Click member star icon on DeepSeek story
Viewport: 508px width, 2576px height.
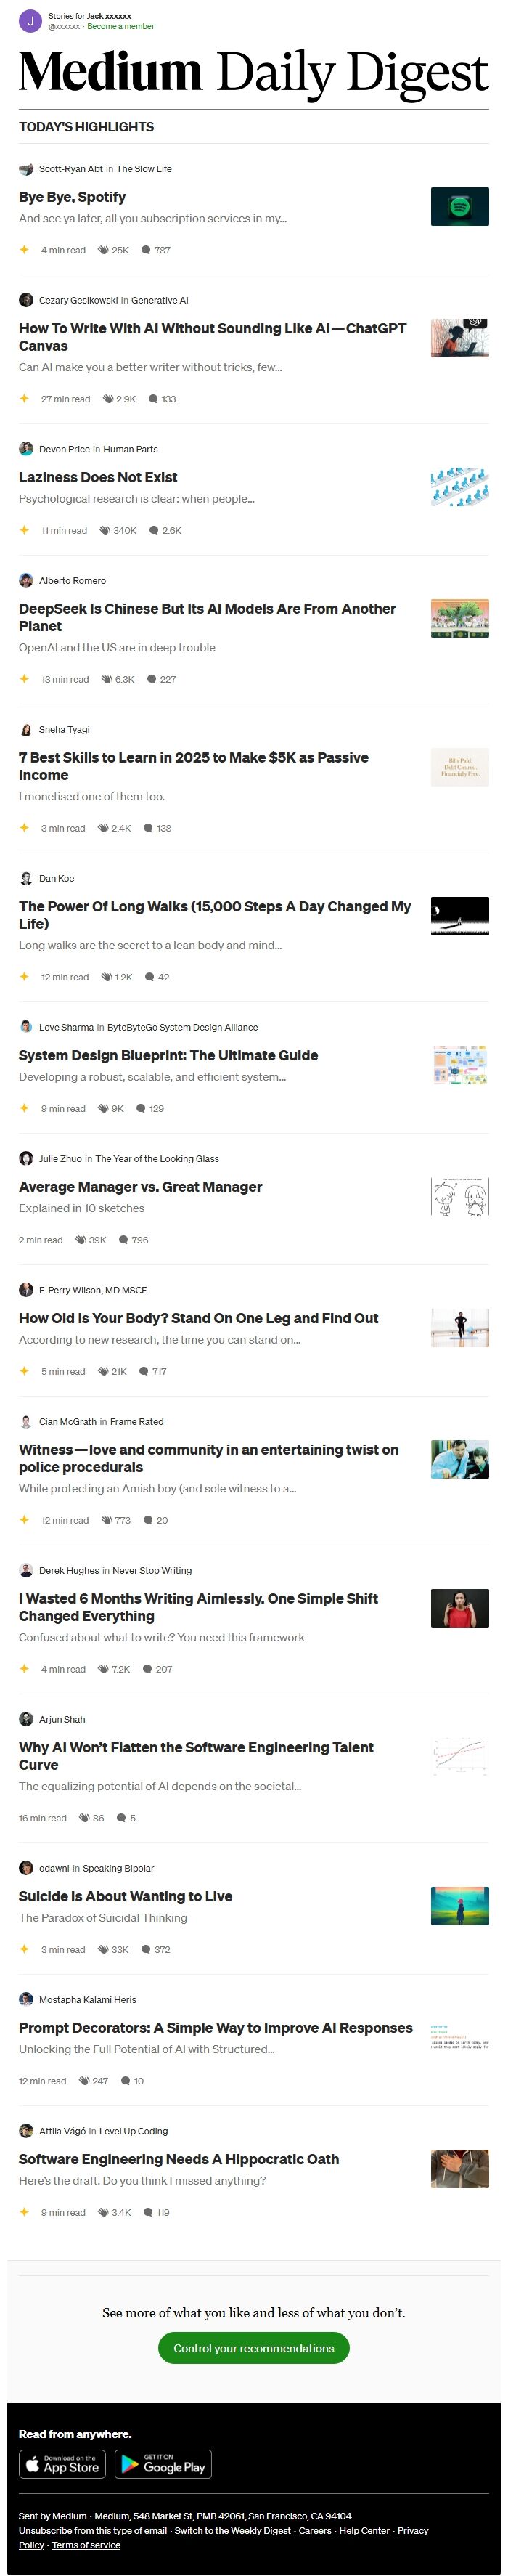click(25, 679)
